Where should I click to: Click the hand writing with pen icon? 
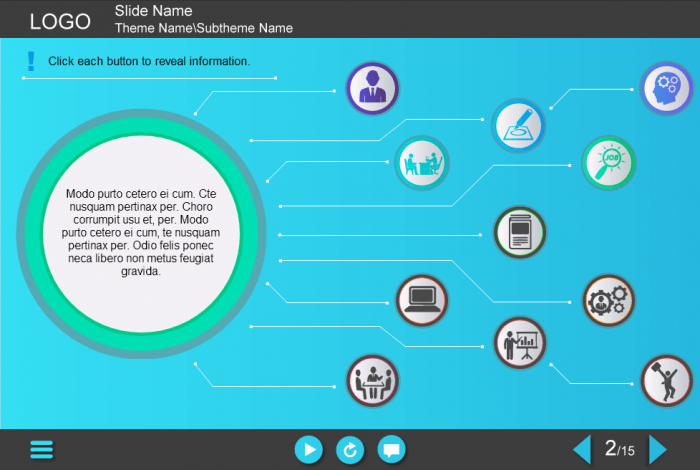tap(517, 126)
